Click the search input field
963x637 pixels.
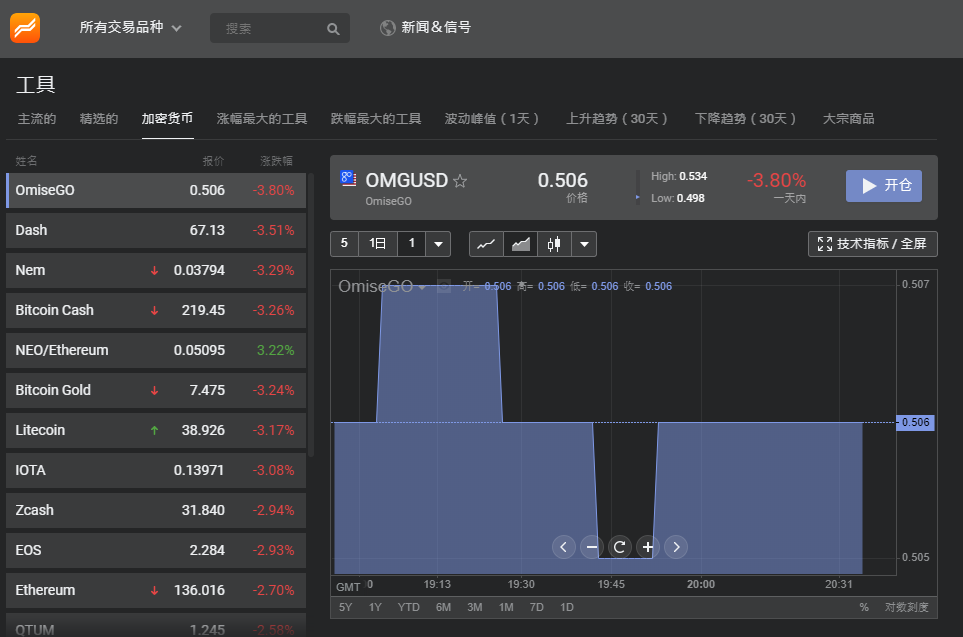pyautogui.click(x=270, y=28)
